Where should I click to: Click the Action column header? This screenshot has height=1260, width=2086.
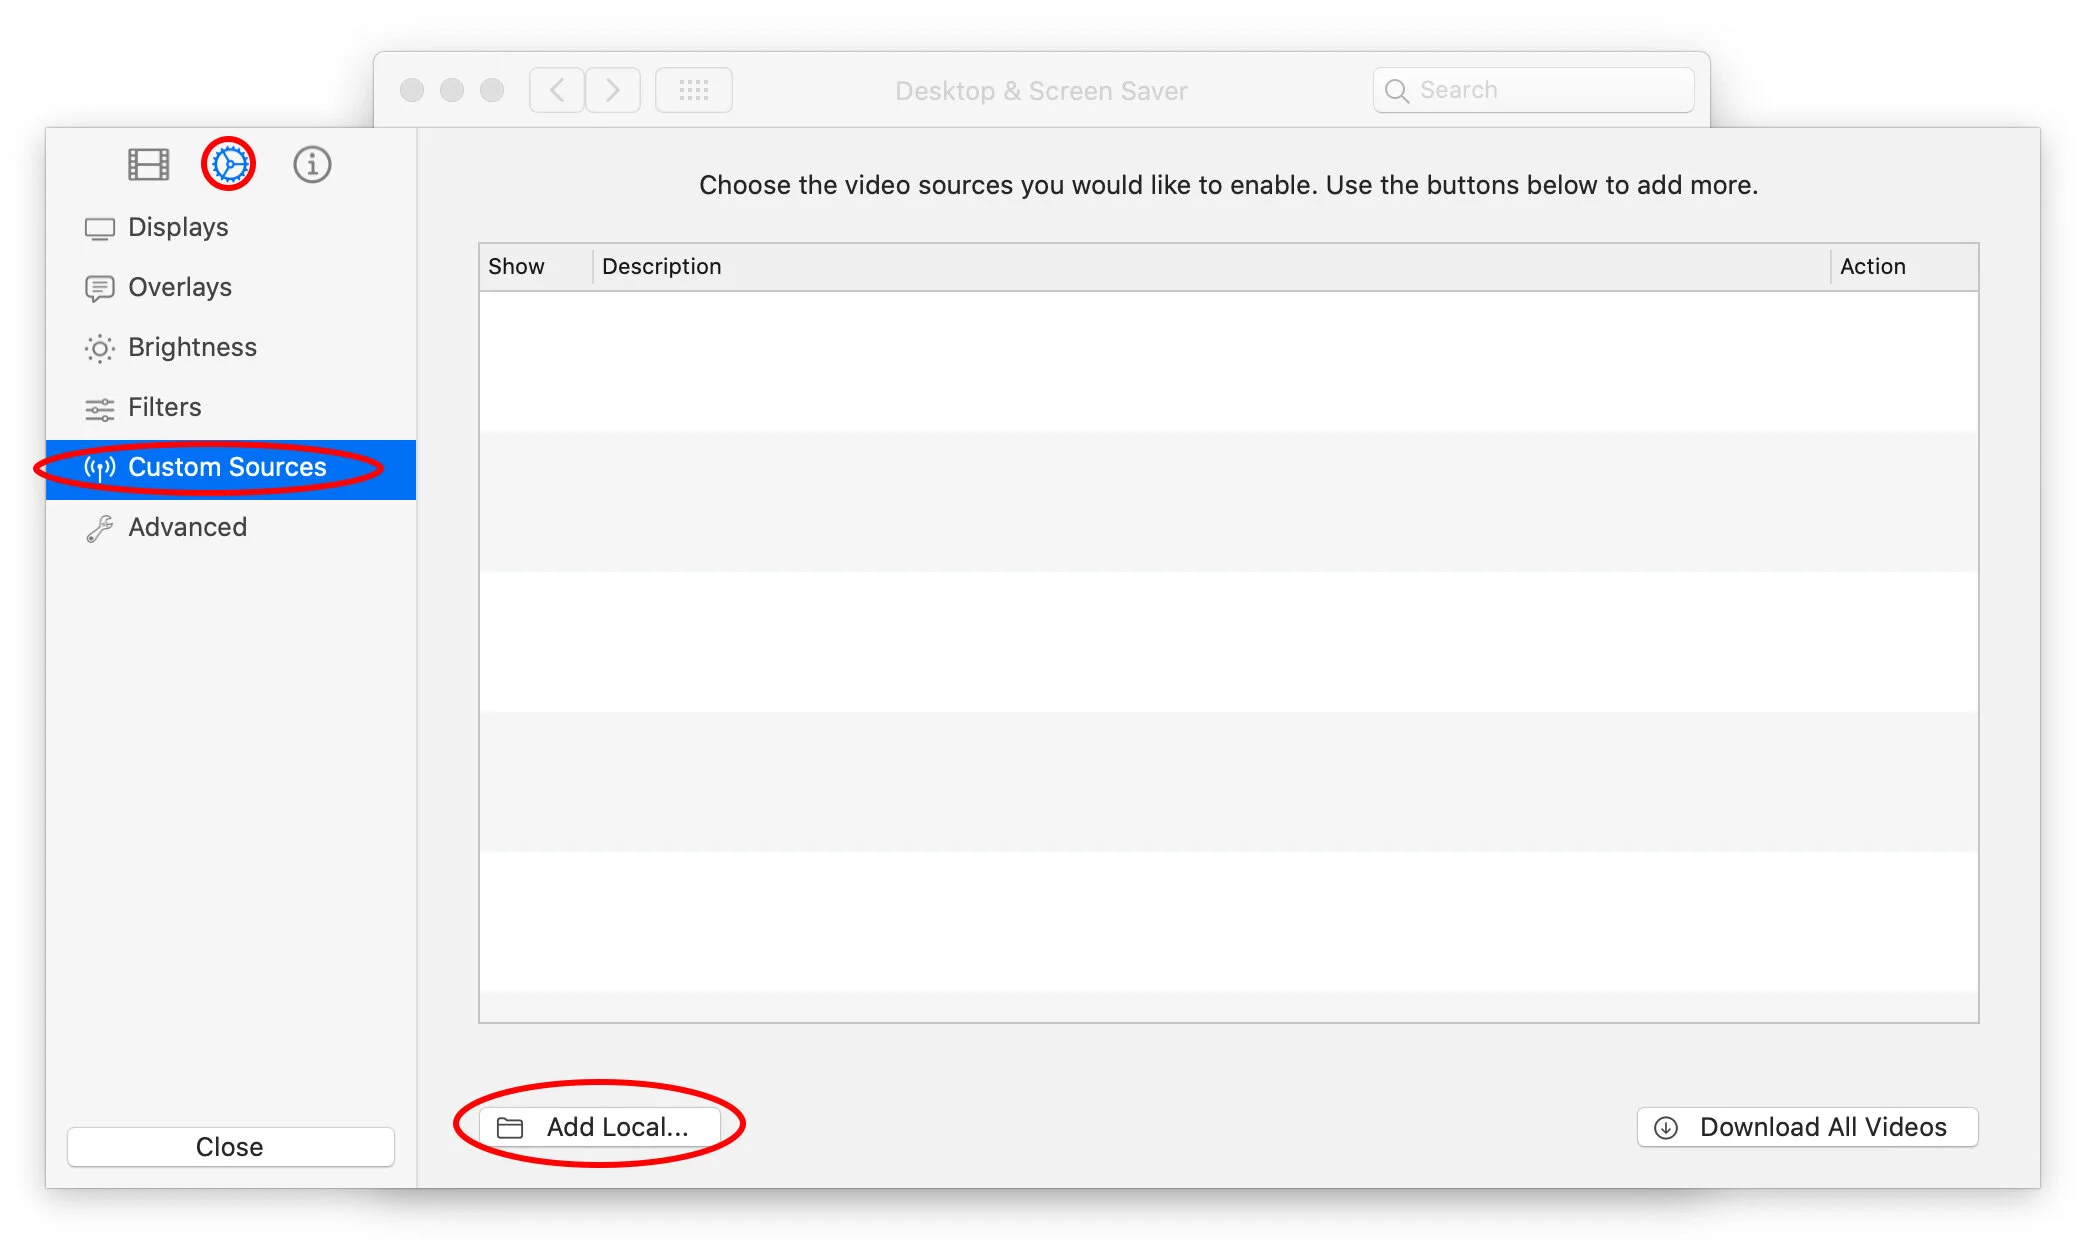pos(1873,267)
